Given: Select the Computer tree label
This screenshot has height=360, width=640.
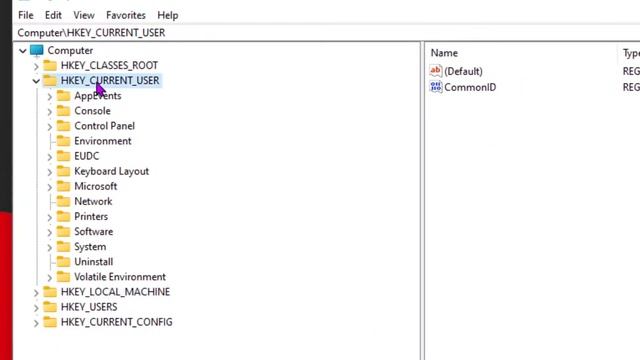Looking at the screenshot, I should [x=70, y=51].
